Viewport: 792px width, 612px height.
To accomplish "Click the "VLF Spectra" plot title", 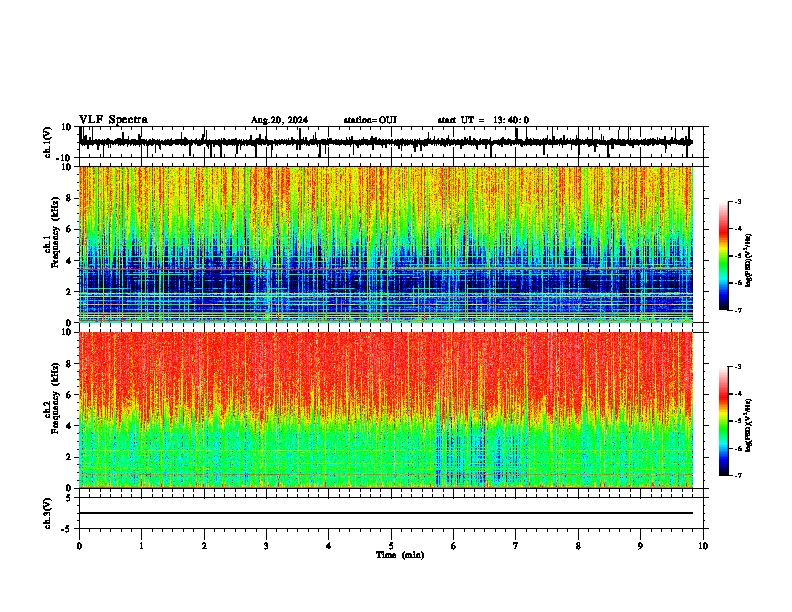I will tap(113, 120).
